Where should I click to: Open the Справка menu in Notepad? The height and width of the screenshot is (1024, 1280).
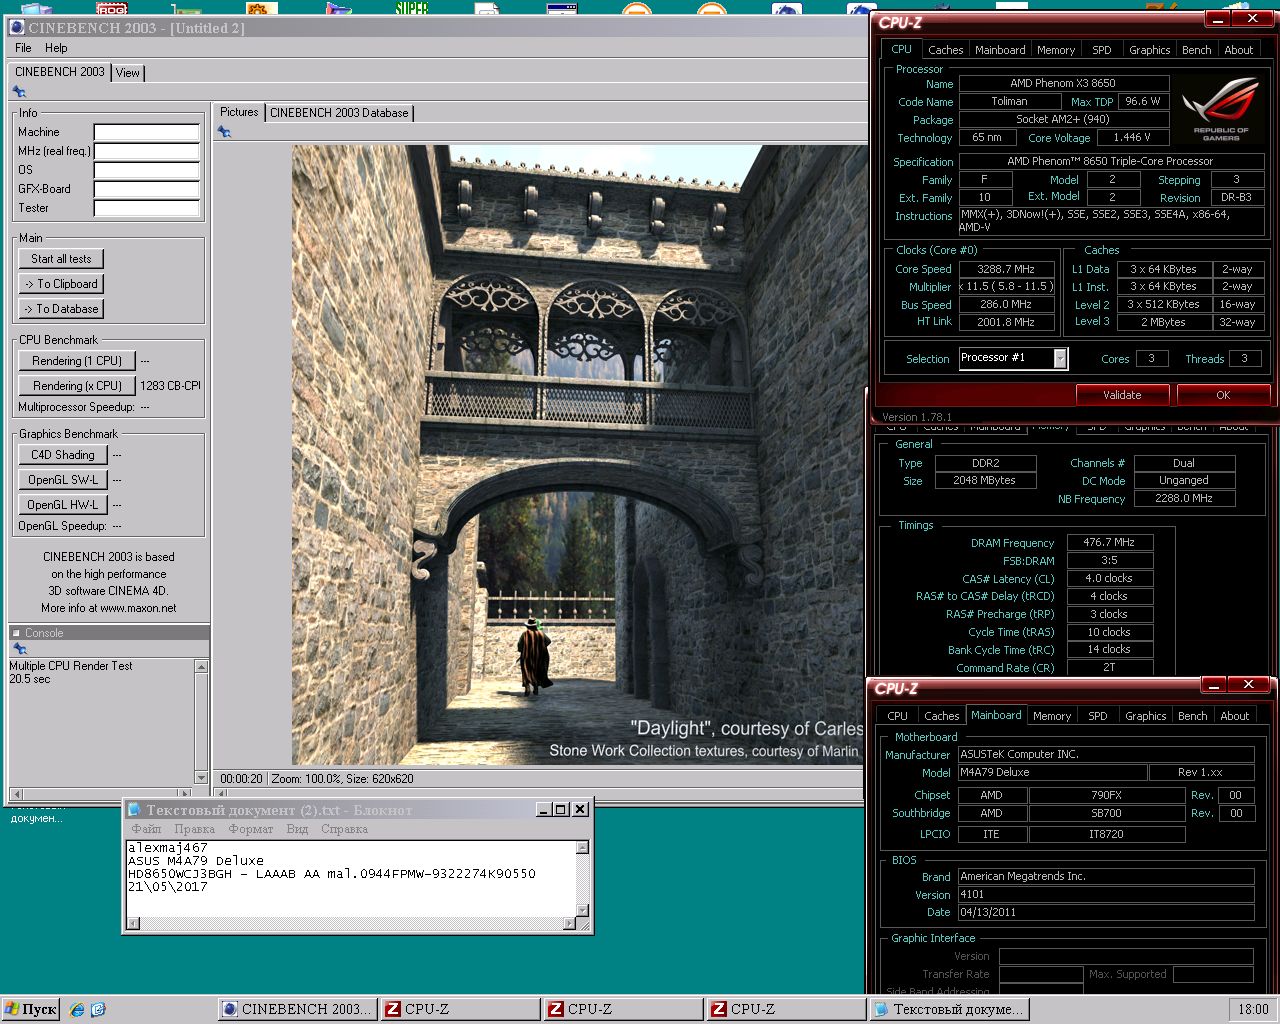pos(344,829)
